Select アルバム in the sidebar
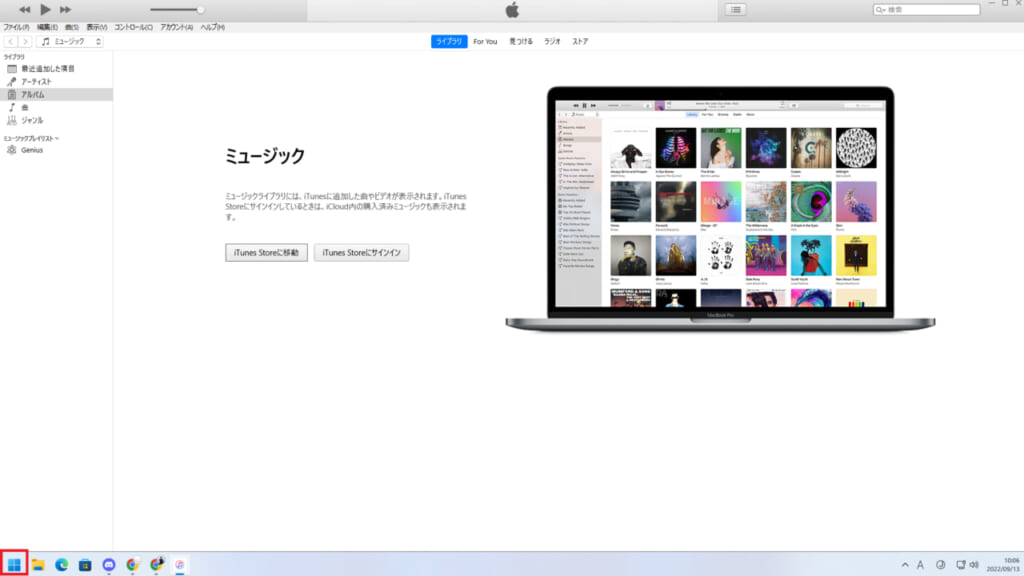This screenshot has width=1024, height=576. pyautogui.click(x=56, y=95)
